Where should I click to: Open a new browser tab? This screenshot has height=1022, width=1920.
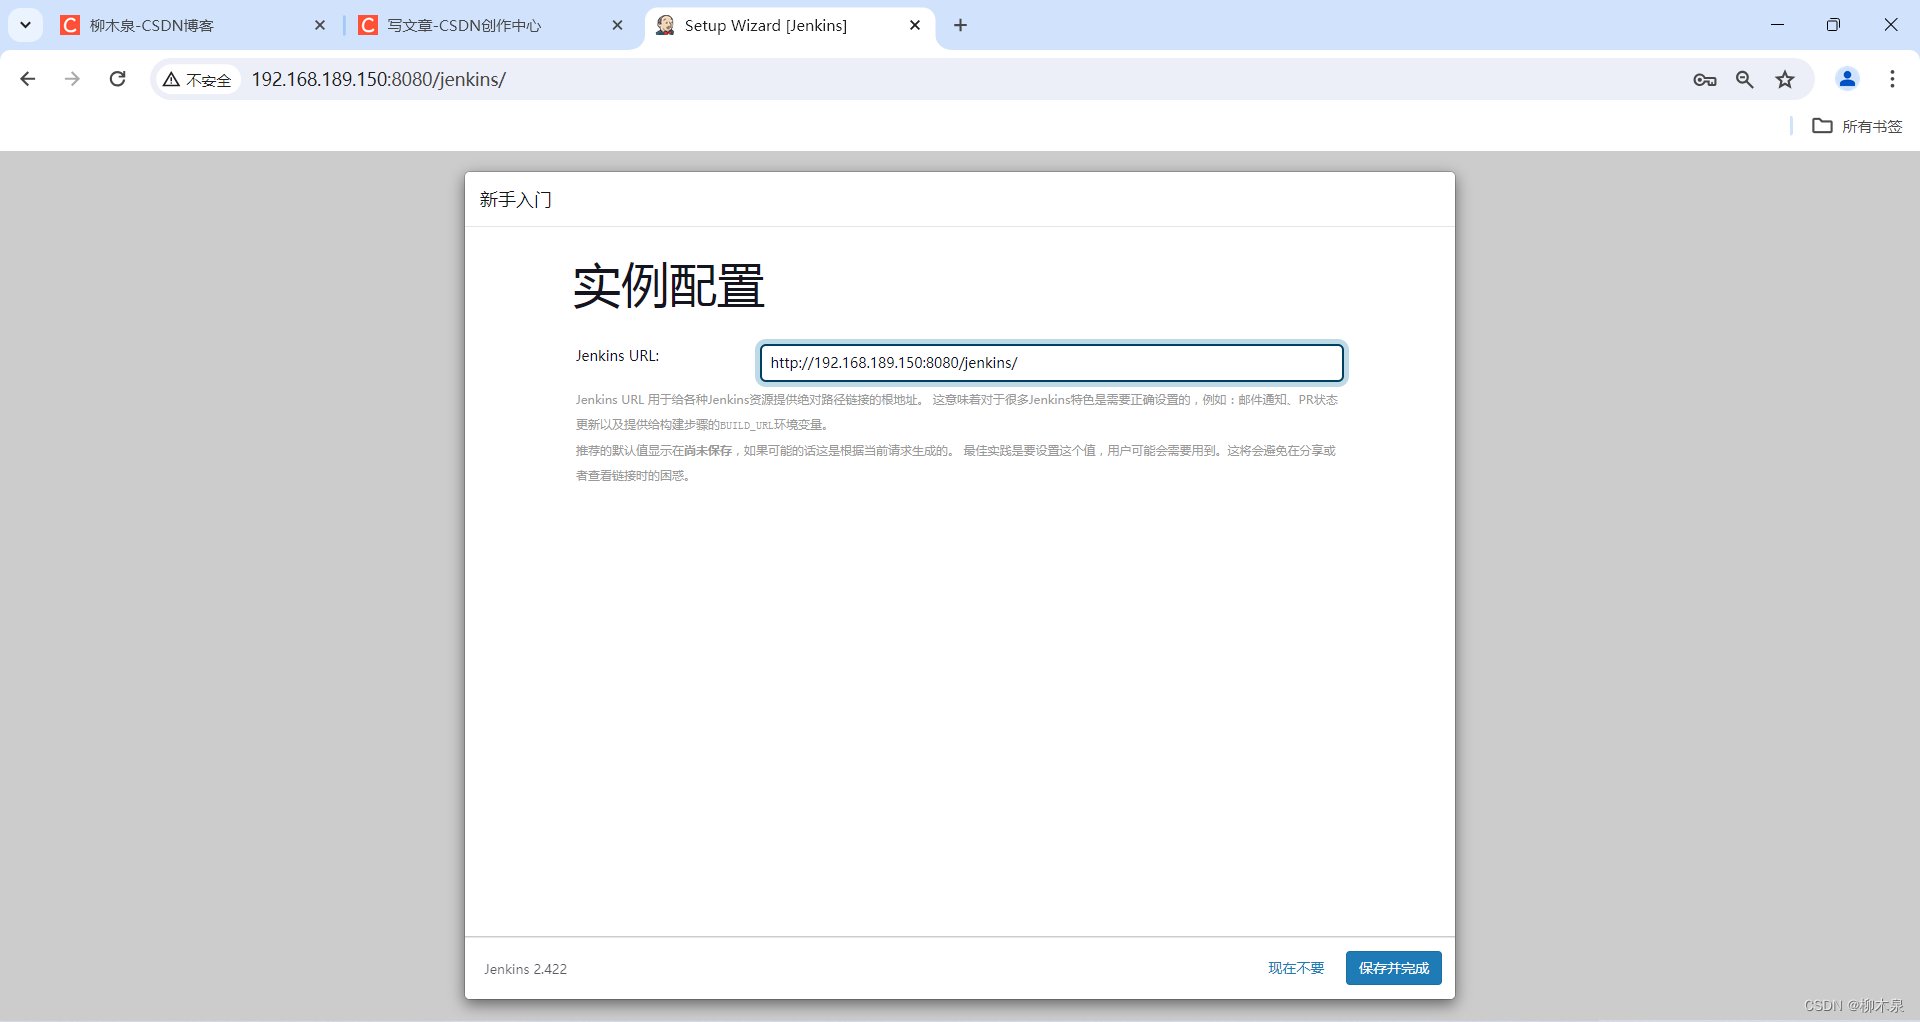(x=960, y=25)
